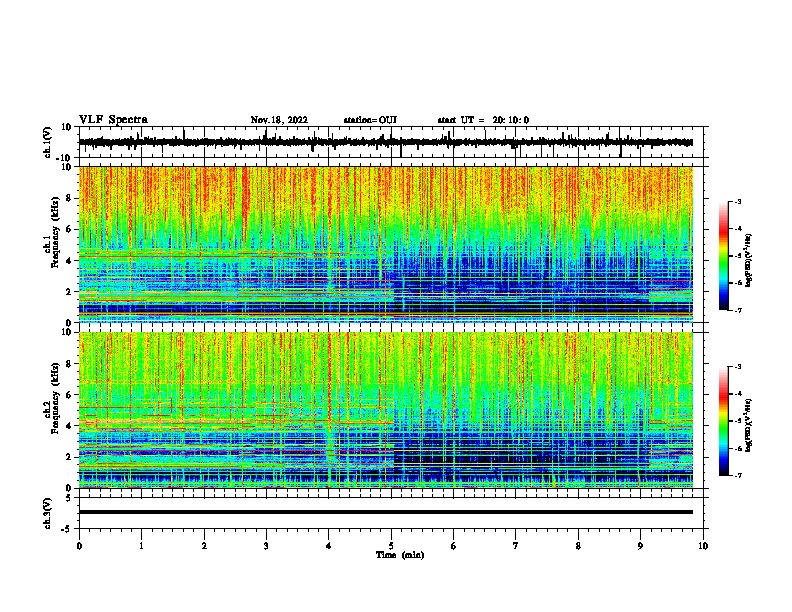Click time axis tick label '3'

266,546
